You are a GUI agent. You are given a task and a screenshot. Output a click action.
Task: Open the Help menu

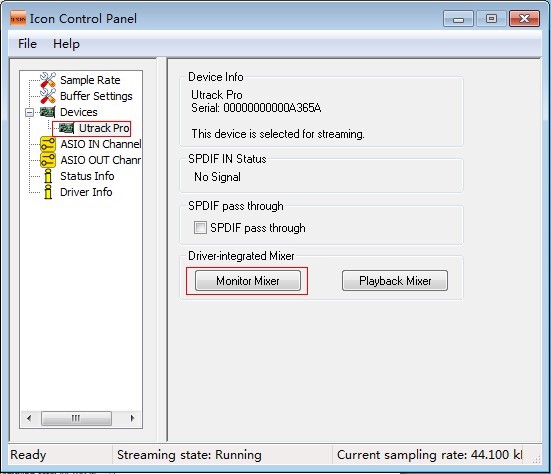pos(66,44)
